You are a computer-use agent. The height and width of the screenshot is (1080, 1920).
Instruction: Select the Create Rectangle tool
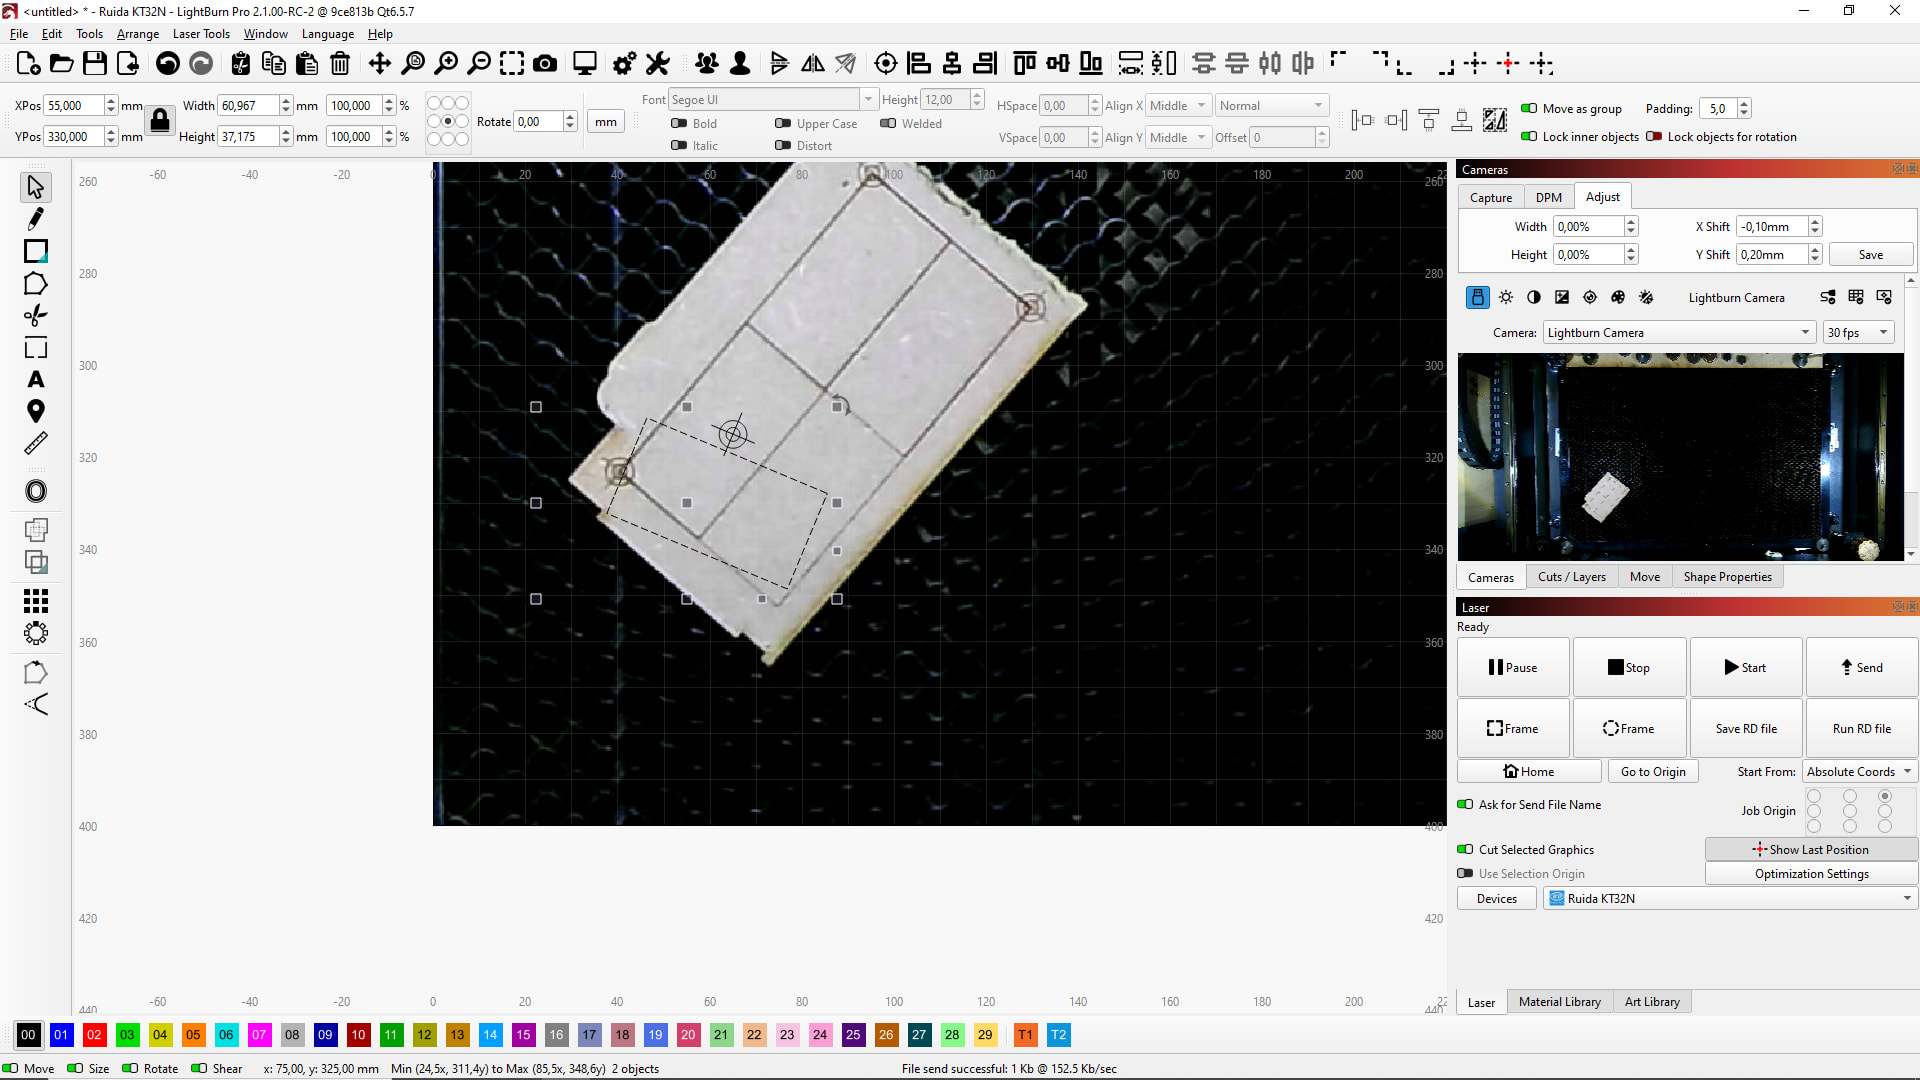coord(36,251)
